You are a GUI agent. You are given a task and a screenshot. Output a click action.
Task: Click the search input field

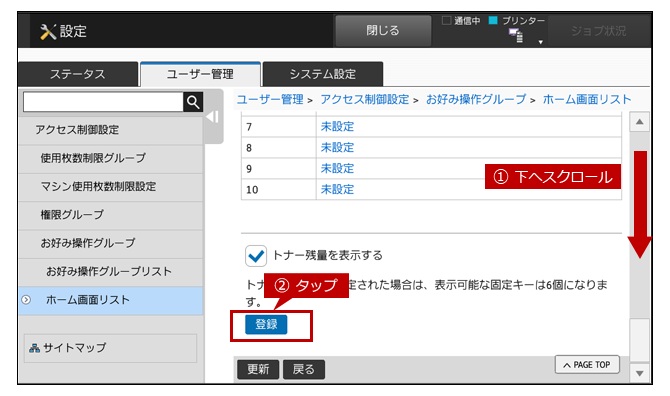103,102
